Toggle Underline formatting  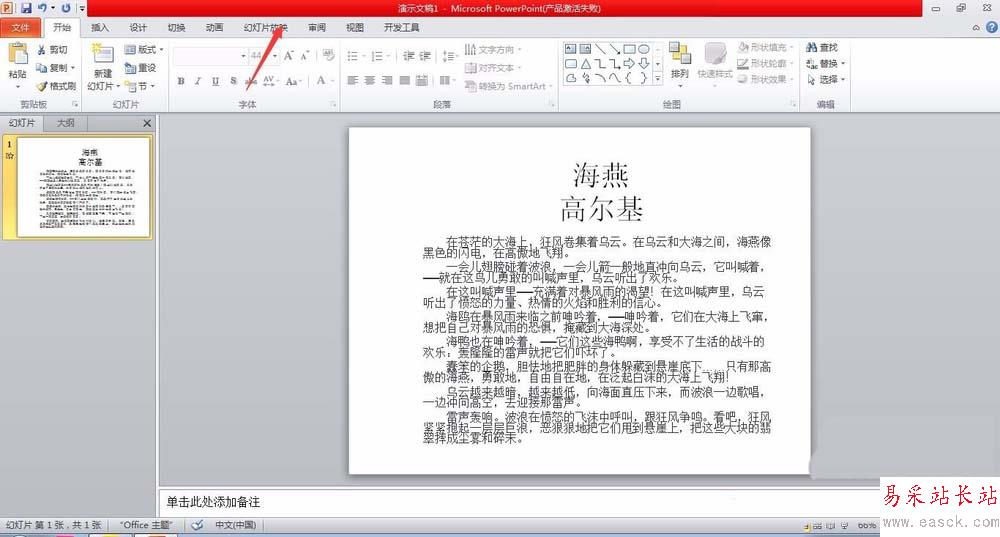coord(216,81)
